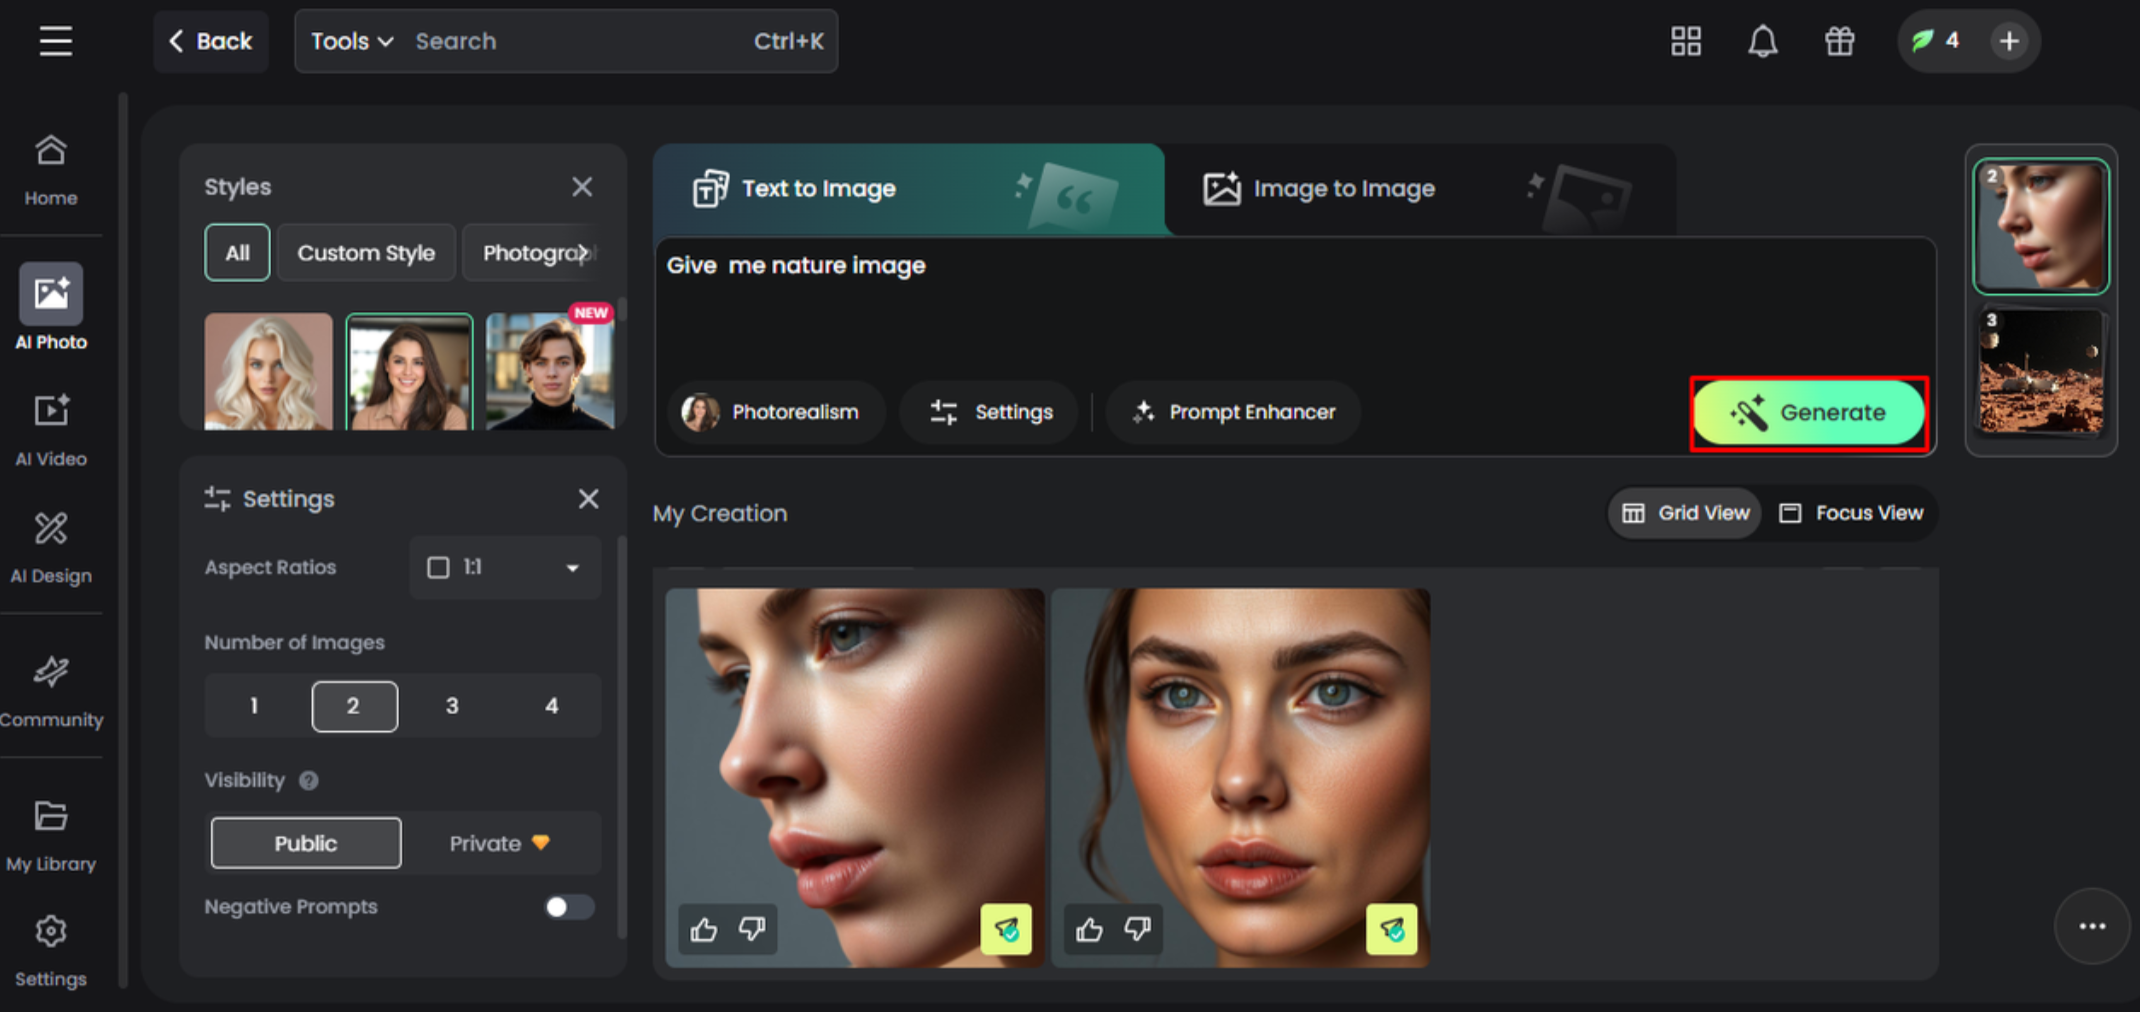Open the AI Design tool
The width and height of the screenshot is (2140, 1012).
click(50, 540)
